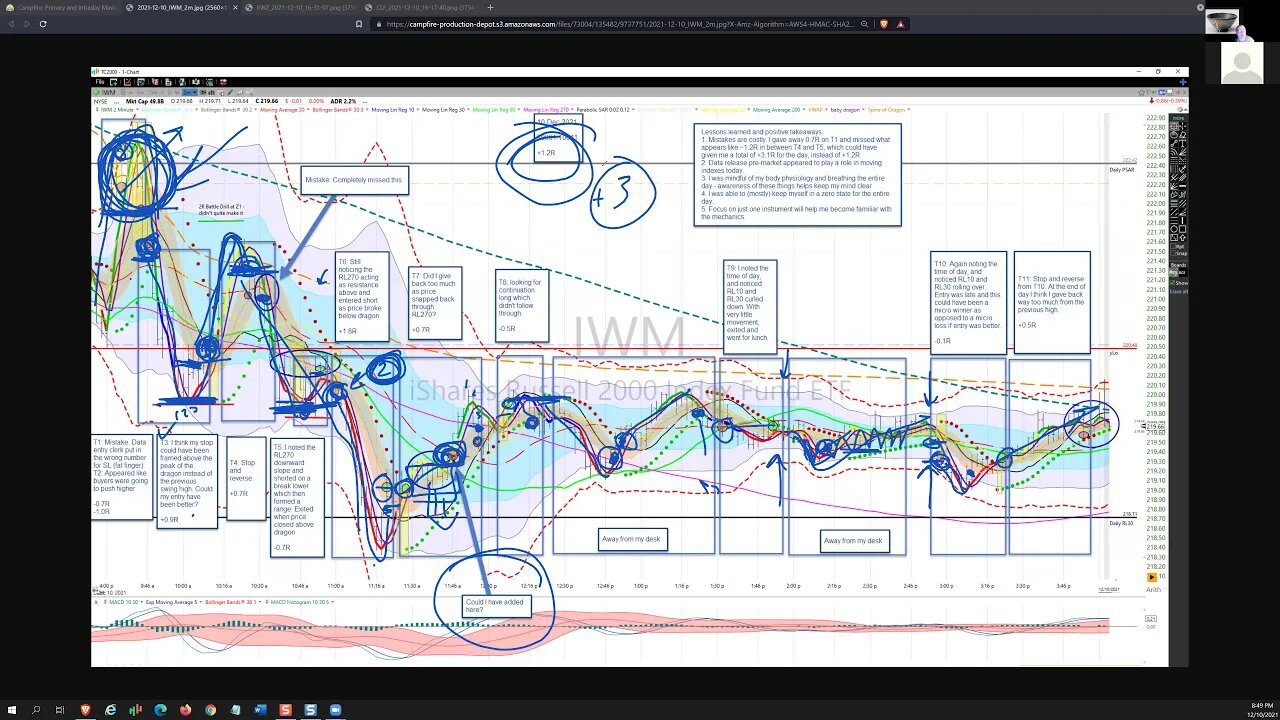Go back in browser history
Screen dimensions: 1280x720
point(11,23)
